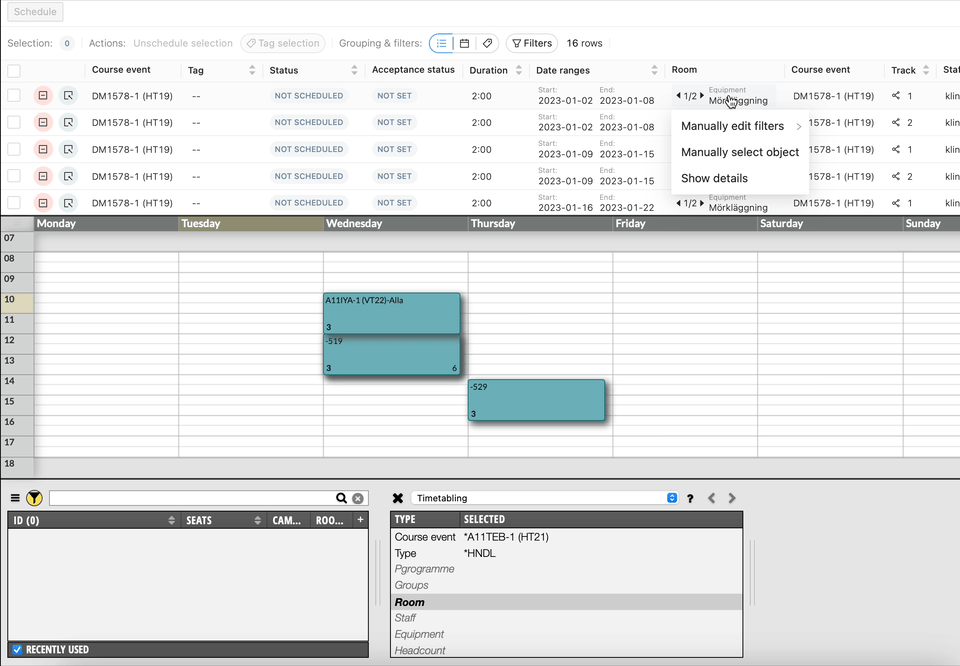
Task: Check the 2023-01-09 track 1 row checkbox
Action: pos(14,149)
